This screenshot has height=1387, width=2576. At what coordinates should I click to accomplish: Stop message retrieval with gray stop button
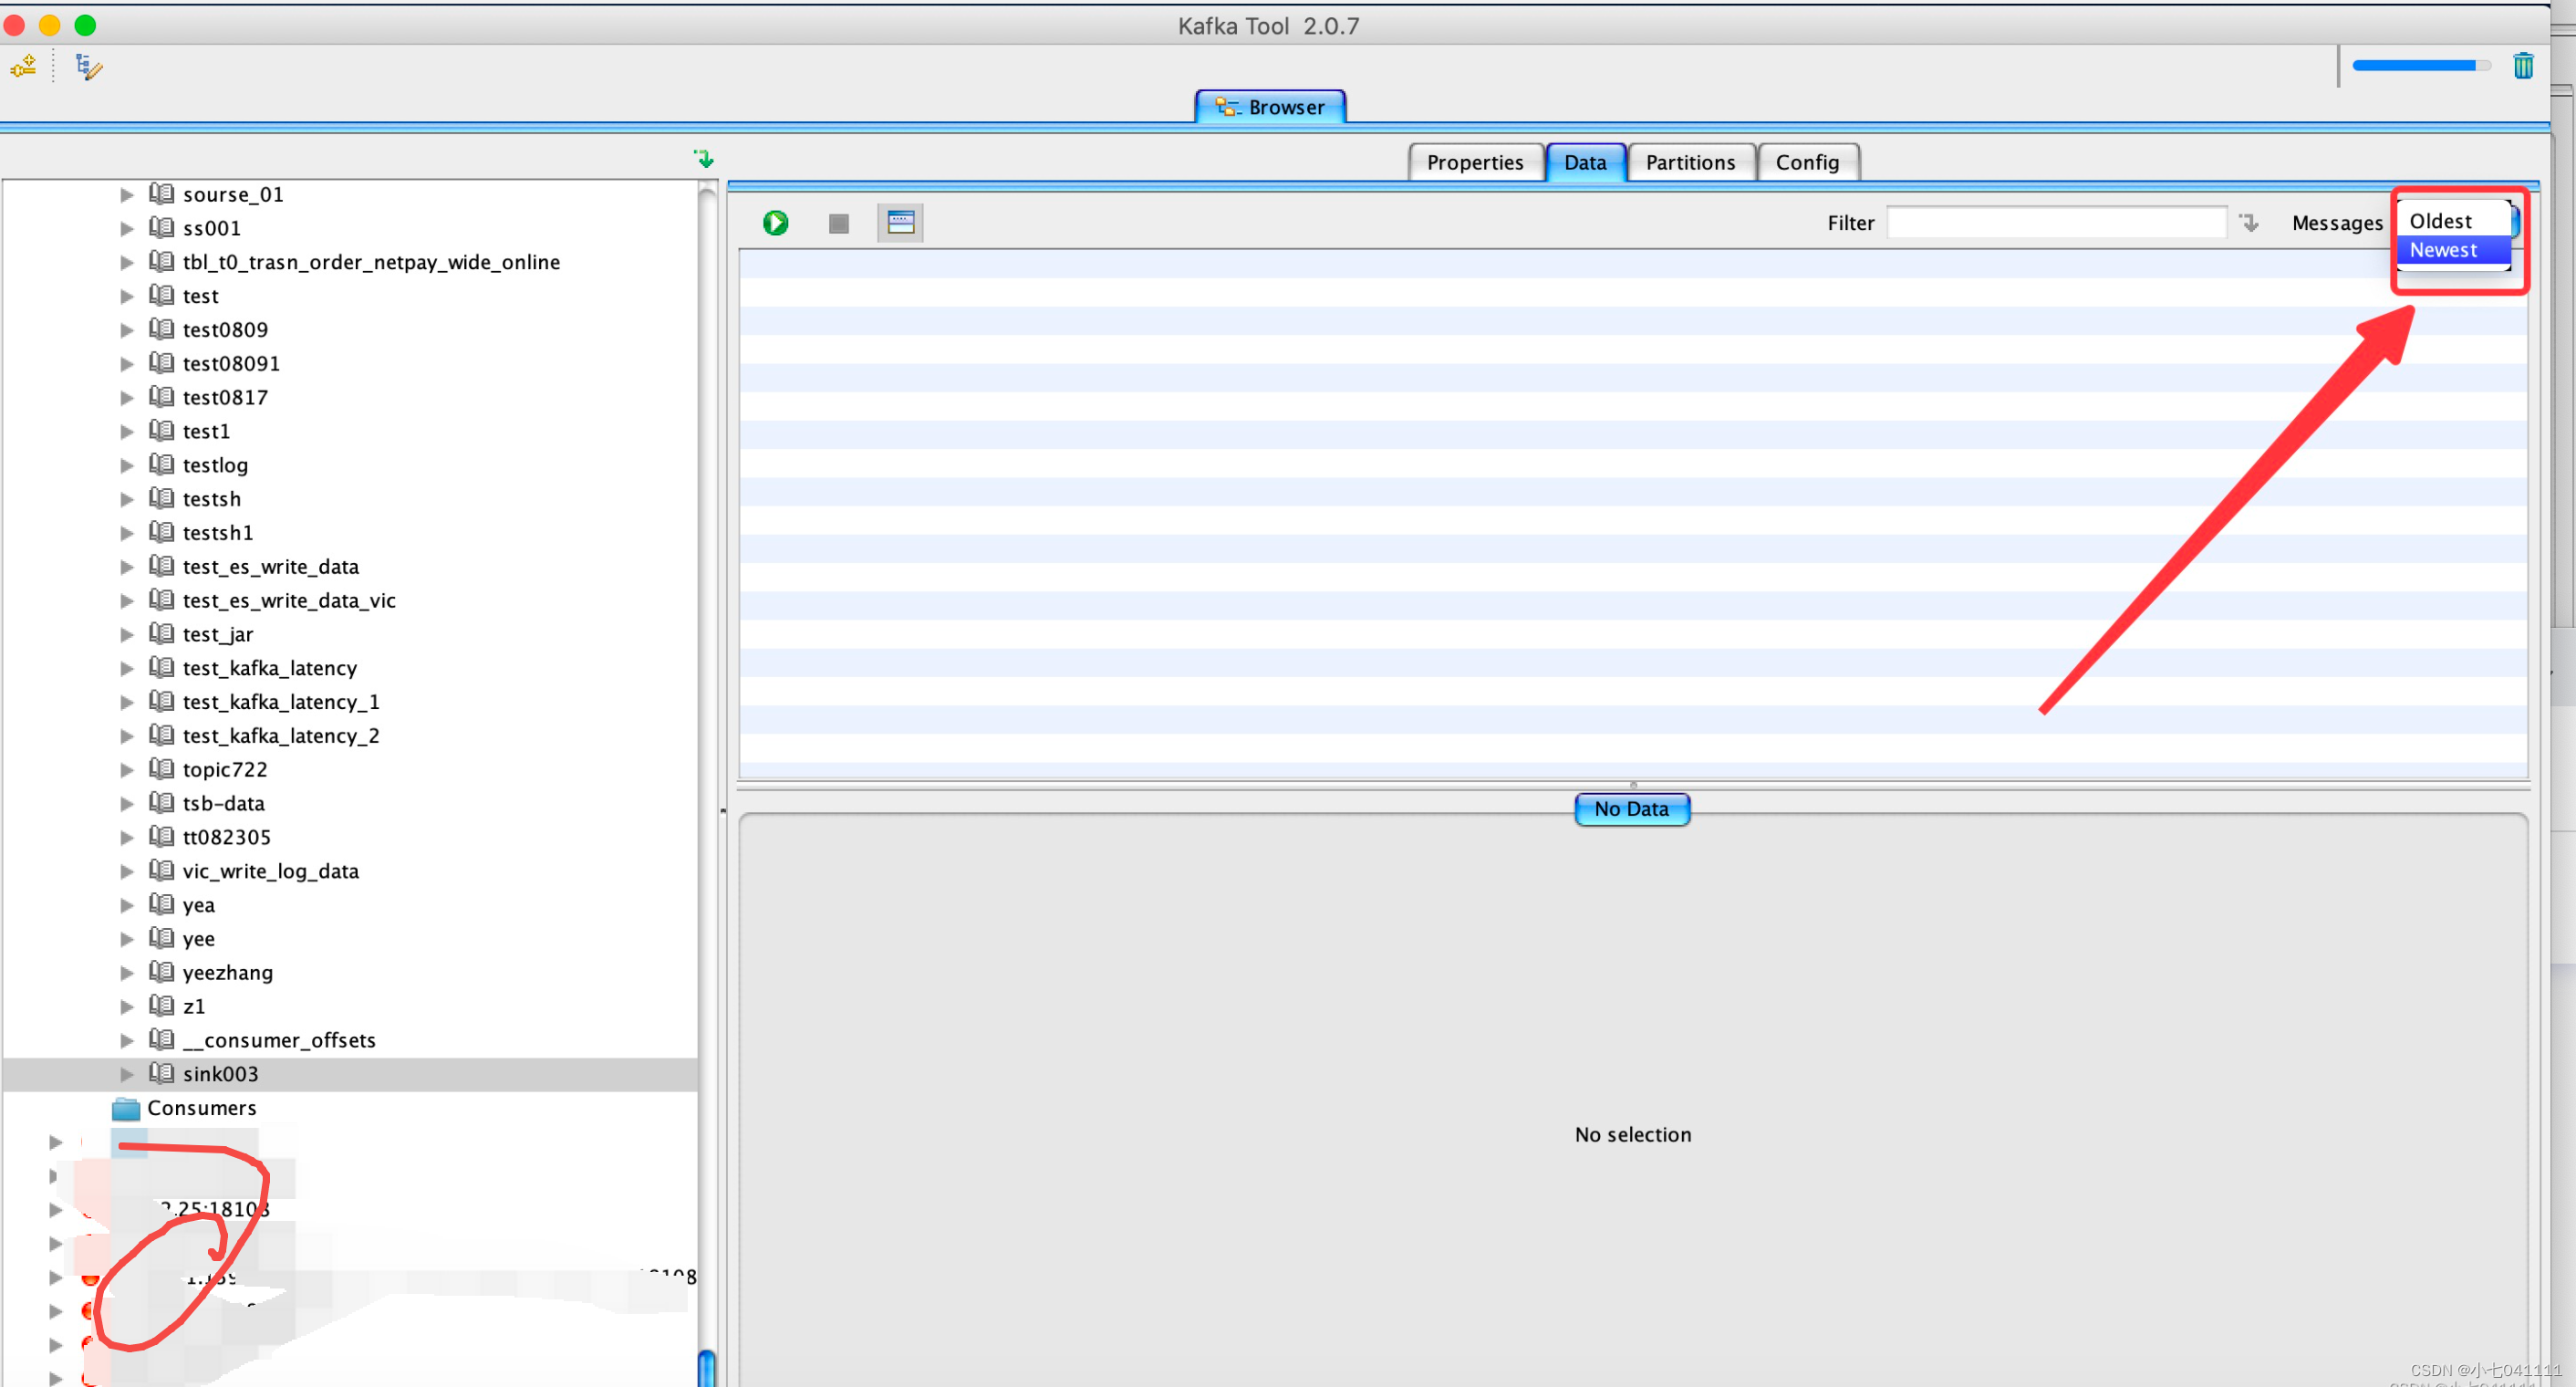click(838, 223)
